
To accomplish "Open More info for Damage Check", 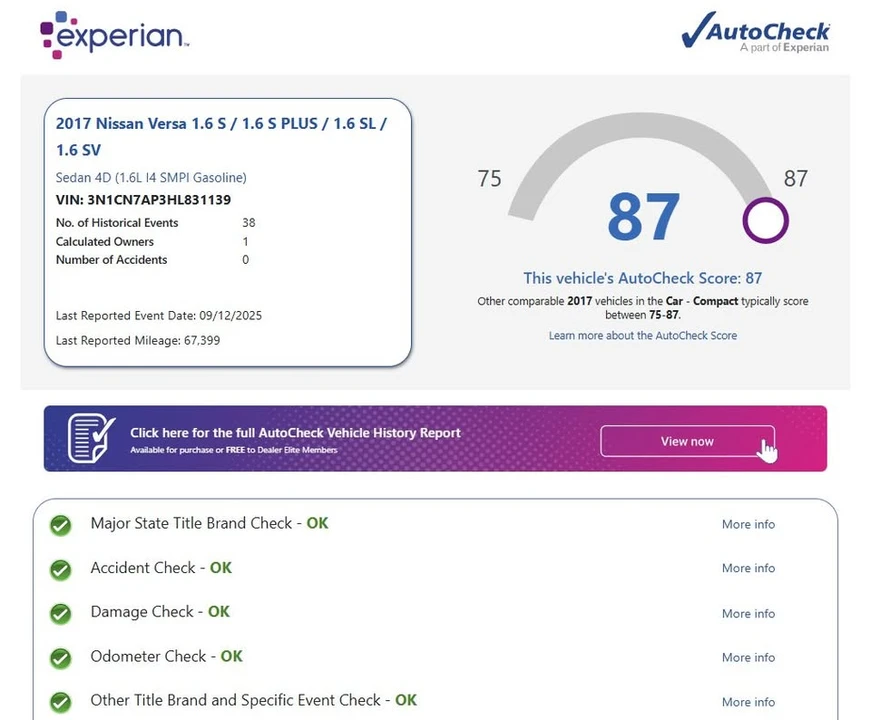I will [x=748, y=613].
